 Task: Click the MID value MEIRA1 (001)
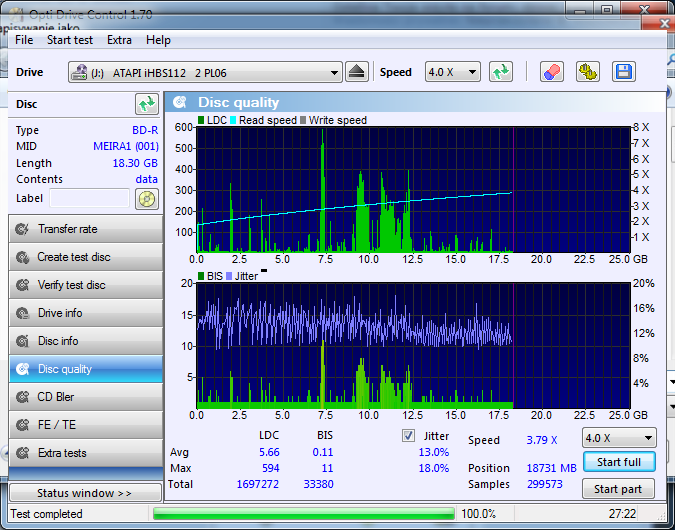click(x=126, y=146)
